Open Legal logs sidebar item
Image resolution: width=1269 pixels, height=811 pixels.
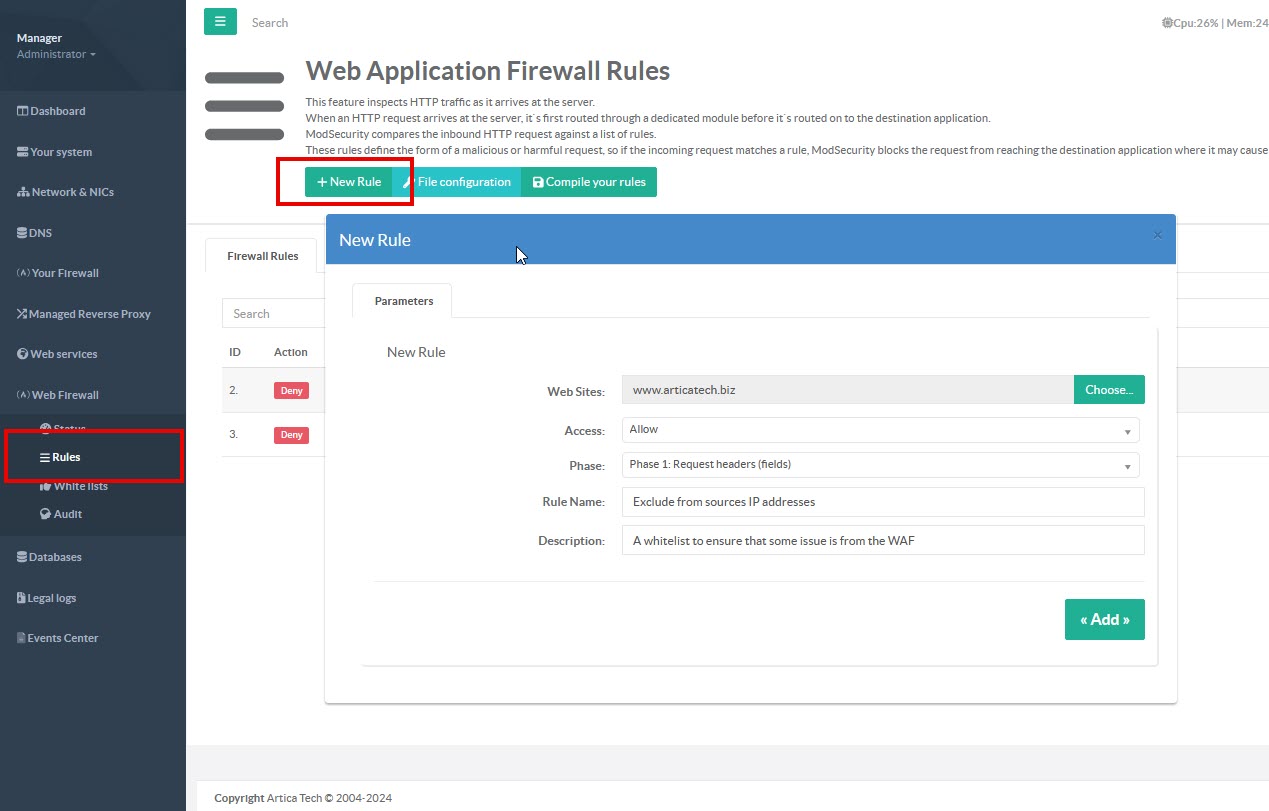pyautogui.click(x=51, y=598)
